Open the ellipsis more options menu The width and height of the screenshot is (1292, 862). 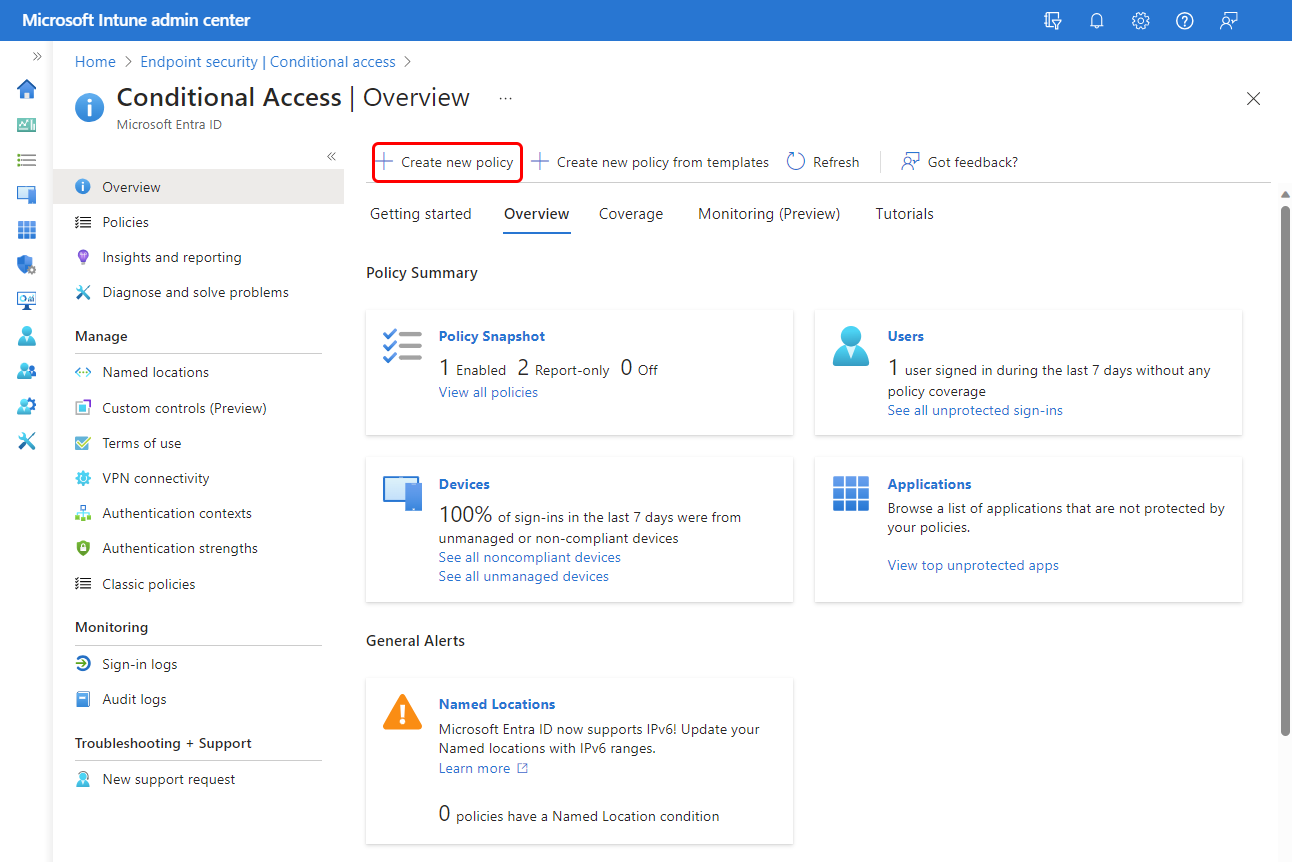pyautogui.click(x=505, y=98)
